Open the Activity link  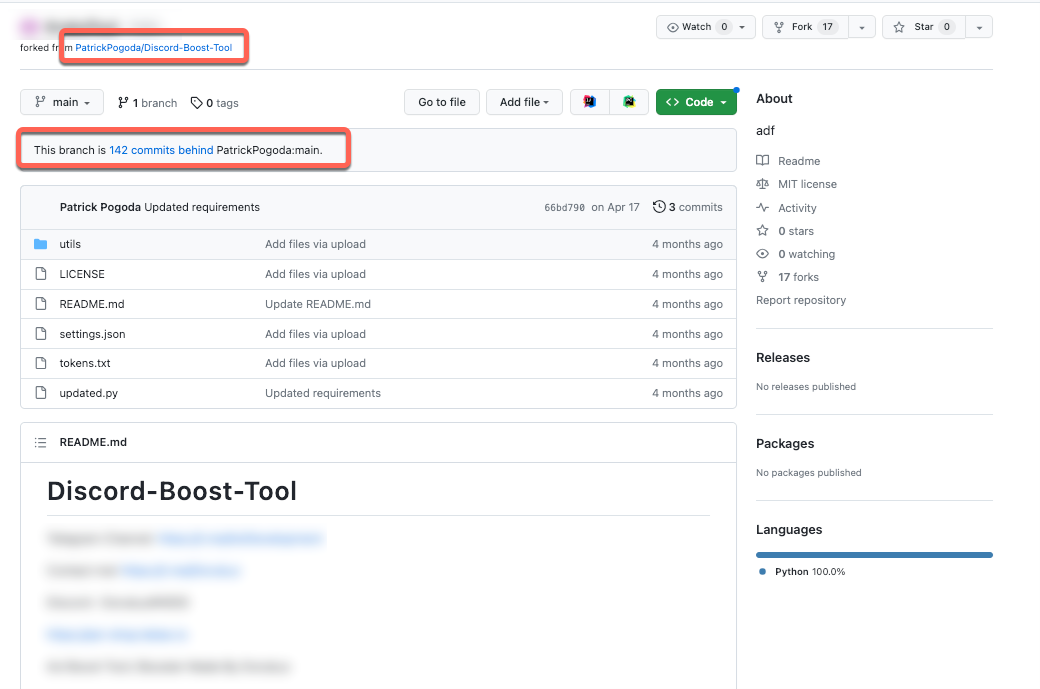tap(797, 208)
